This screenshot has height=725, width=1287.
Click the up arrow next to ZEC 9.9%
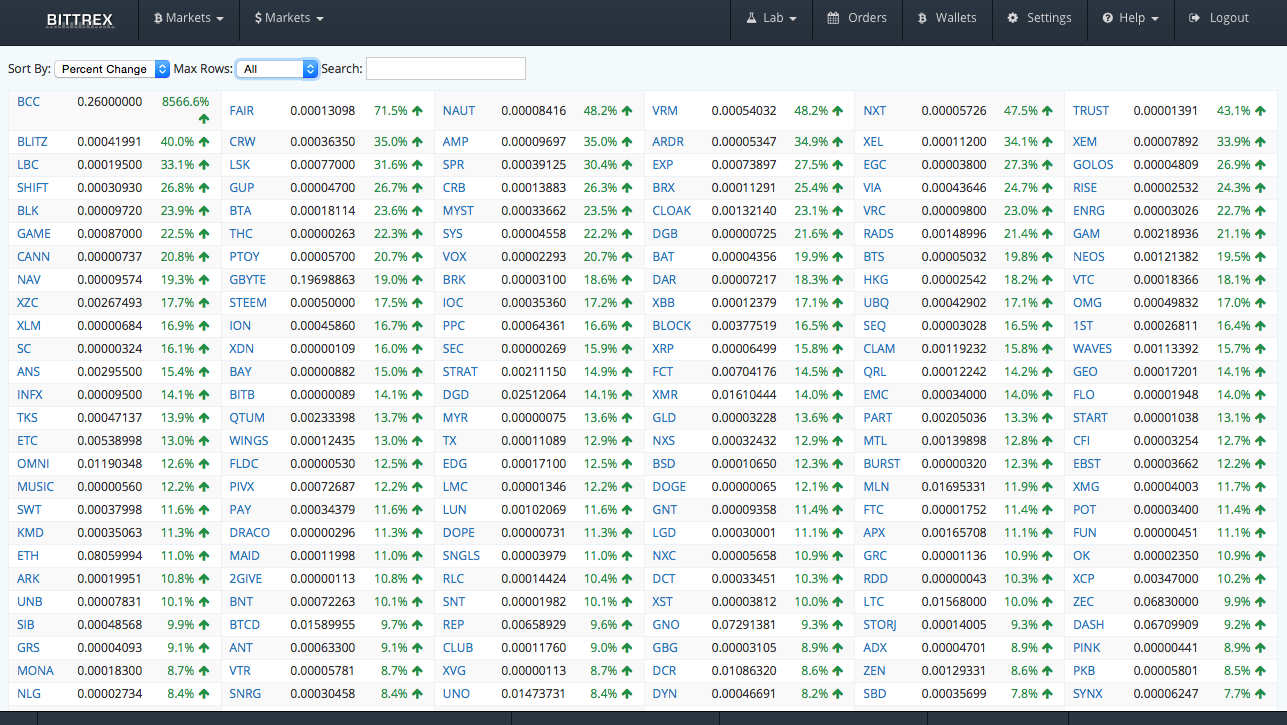(x=1260, y=602)
